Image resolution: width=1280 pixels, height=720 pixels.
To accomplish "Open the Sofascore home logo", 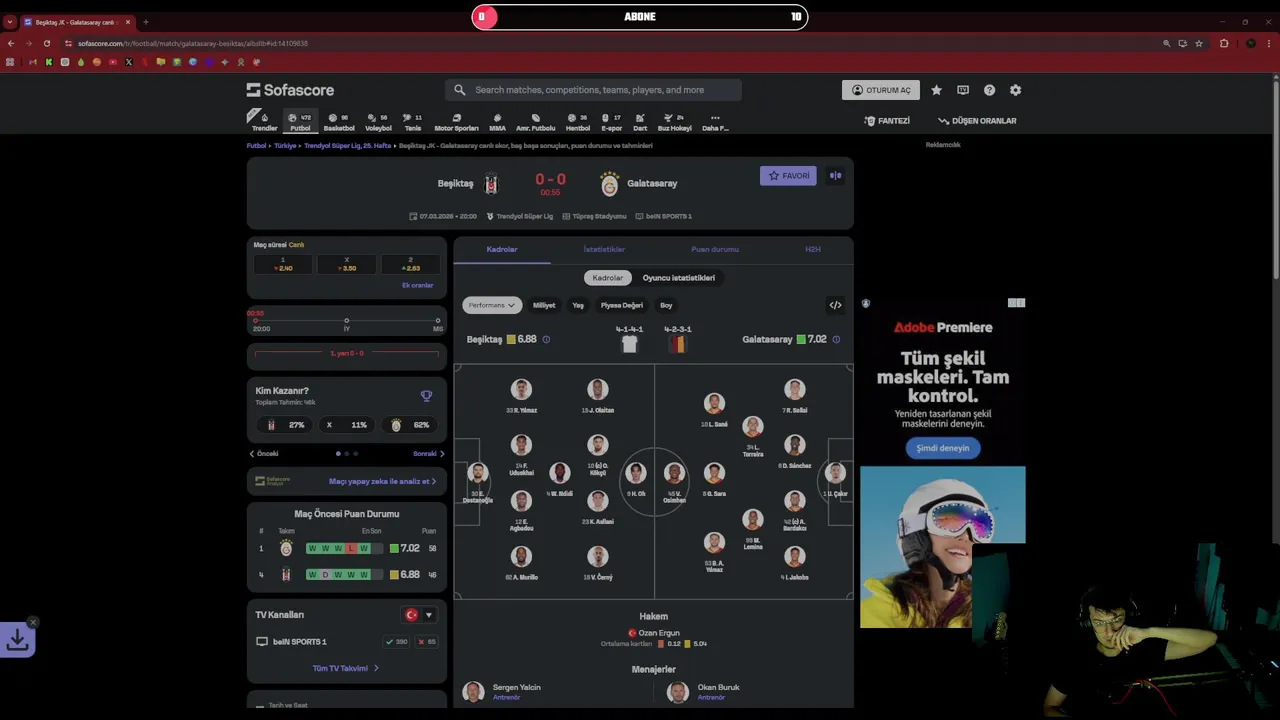I will tap(290, 90).
